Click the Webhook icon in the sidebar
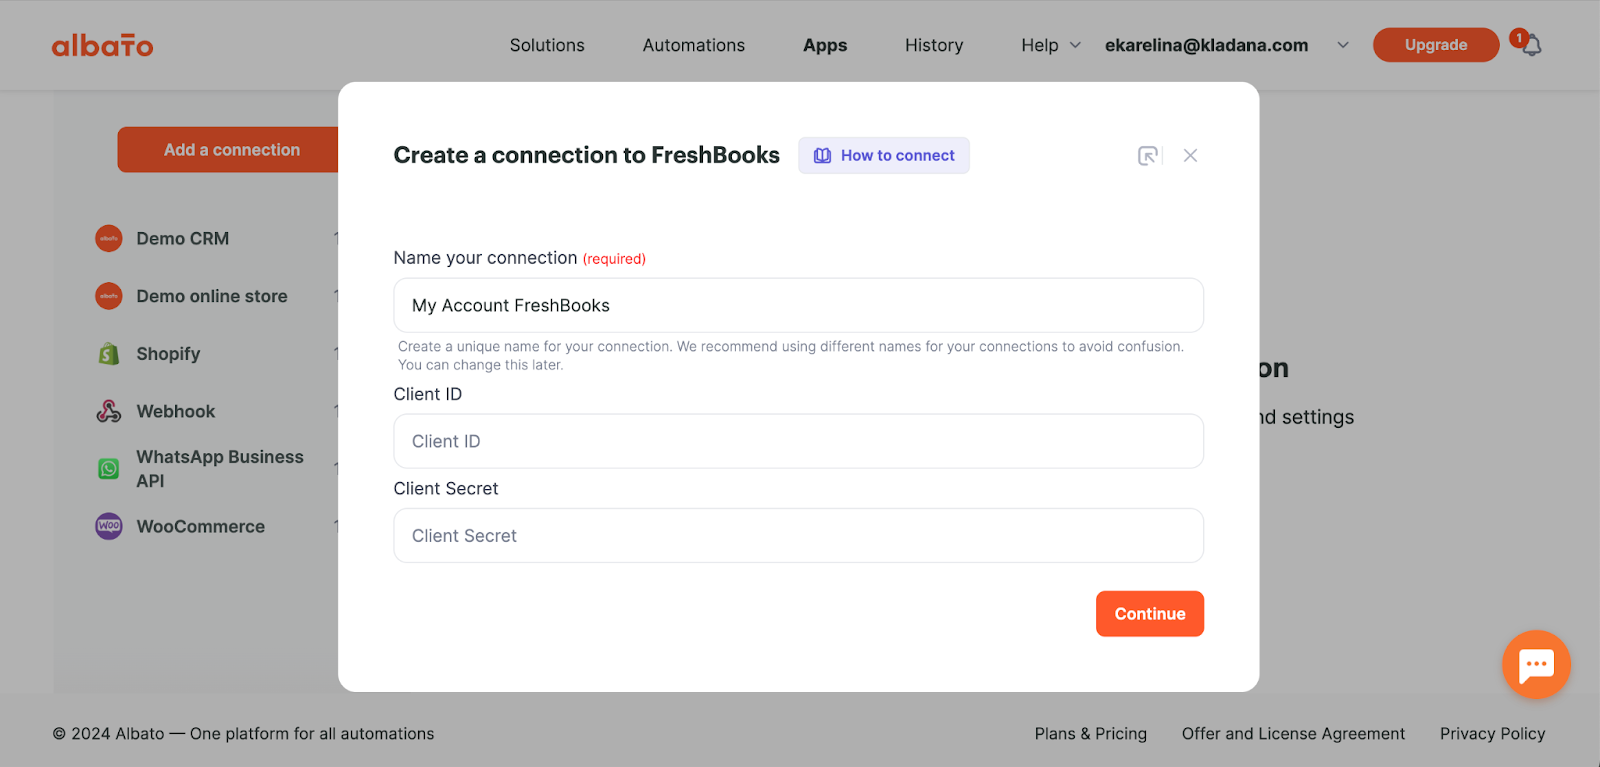1600x767 pixels. (x=109, y=411)
